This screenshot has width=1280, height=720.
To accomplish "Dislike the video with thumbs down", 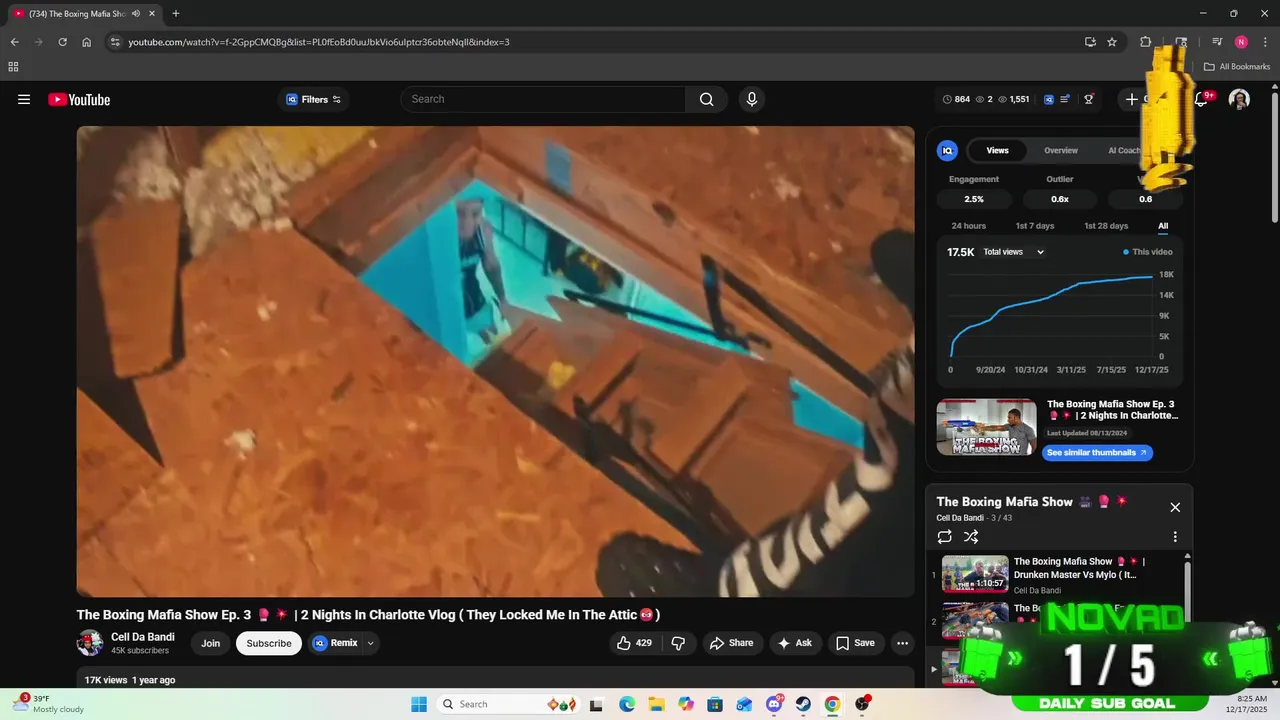I will coord(678,643).
